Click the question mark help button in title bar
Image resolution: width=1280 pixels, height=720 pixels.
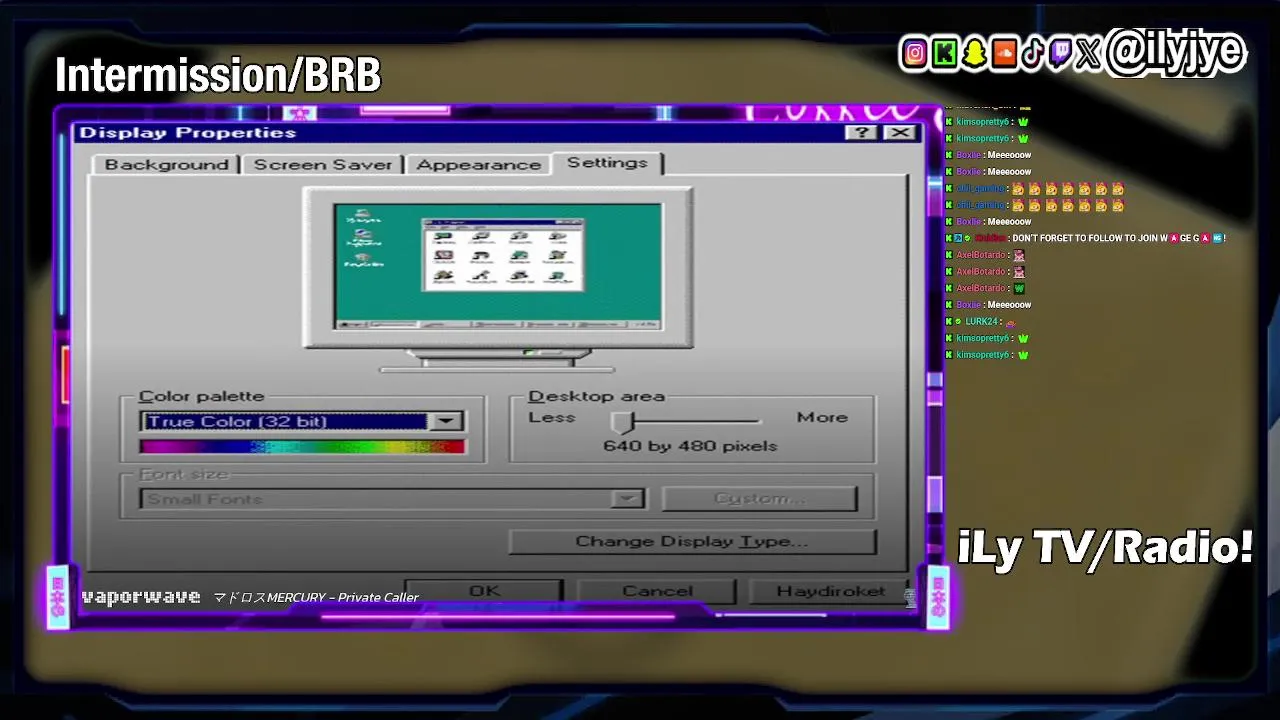[861, 133]
